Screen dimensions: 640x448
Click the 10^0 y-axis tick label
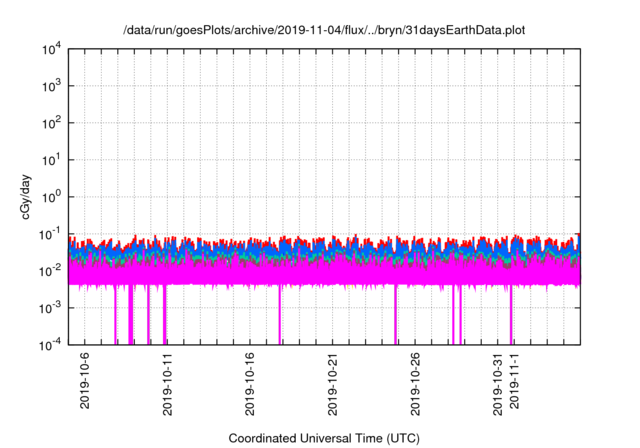[x=52, y=197]
